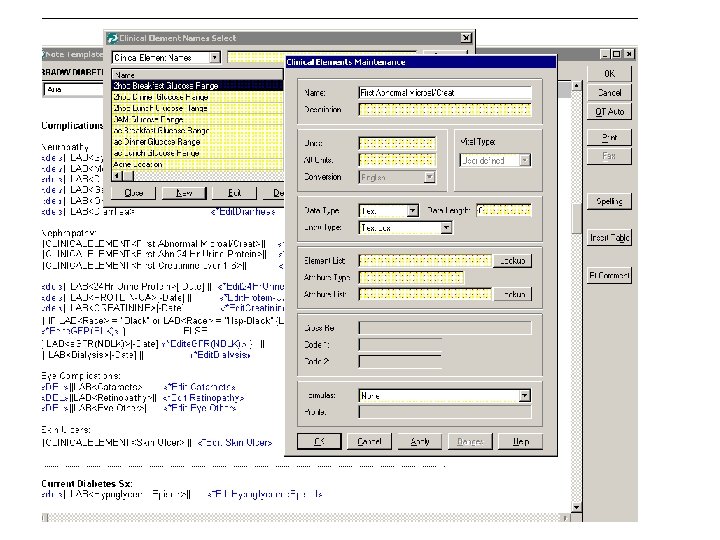720x540 pixels.
Task: Select the '2hpc Breakfast Glucose Range' row
Action: point(197,85)
